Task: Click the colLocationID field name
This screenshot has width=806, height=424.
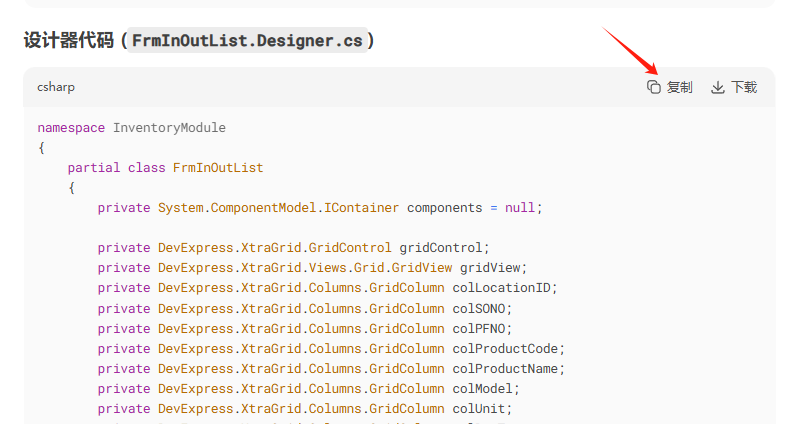Action: [x=503, y=288]
